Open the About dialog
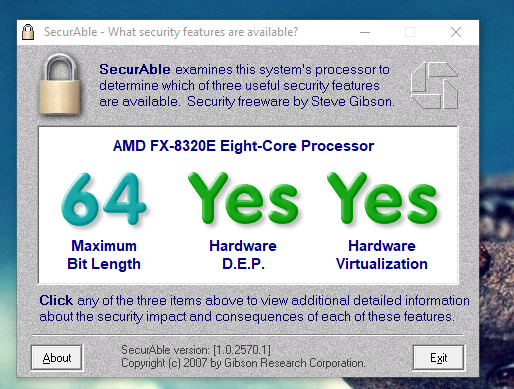This screenshot has width=514, height=389. [x=57, y=358]
